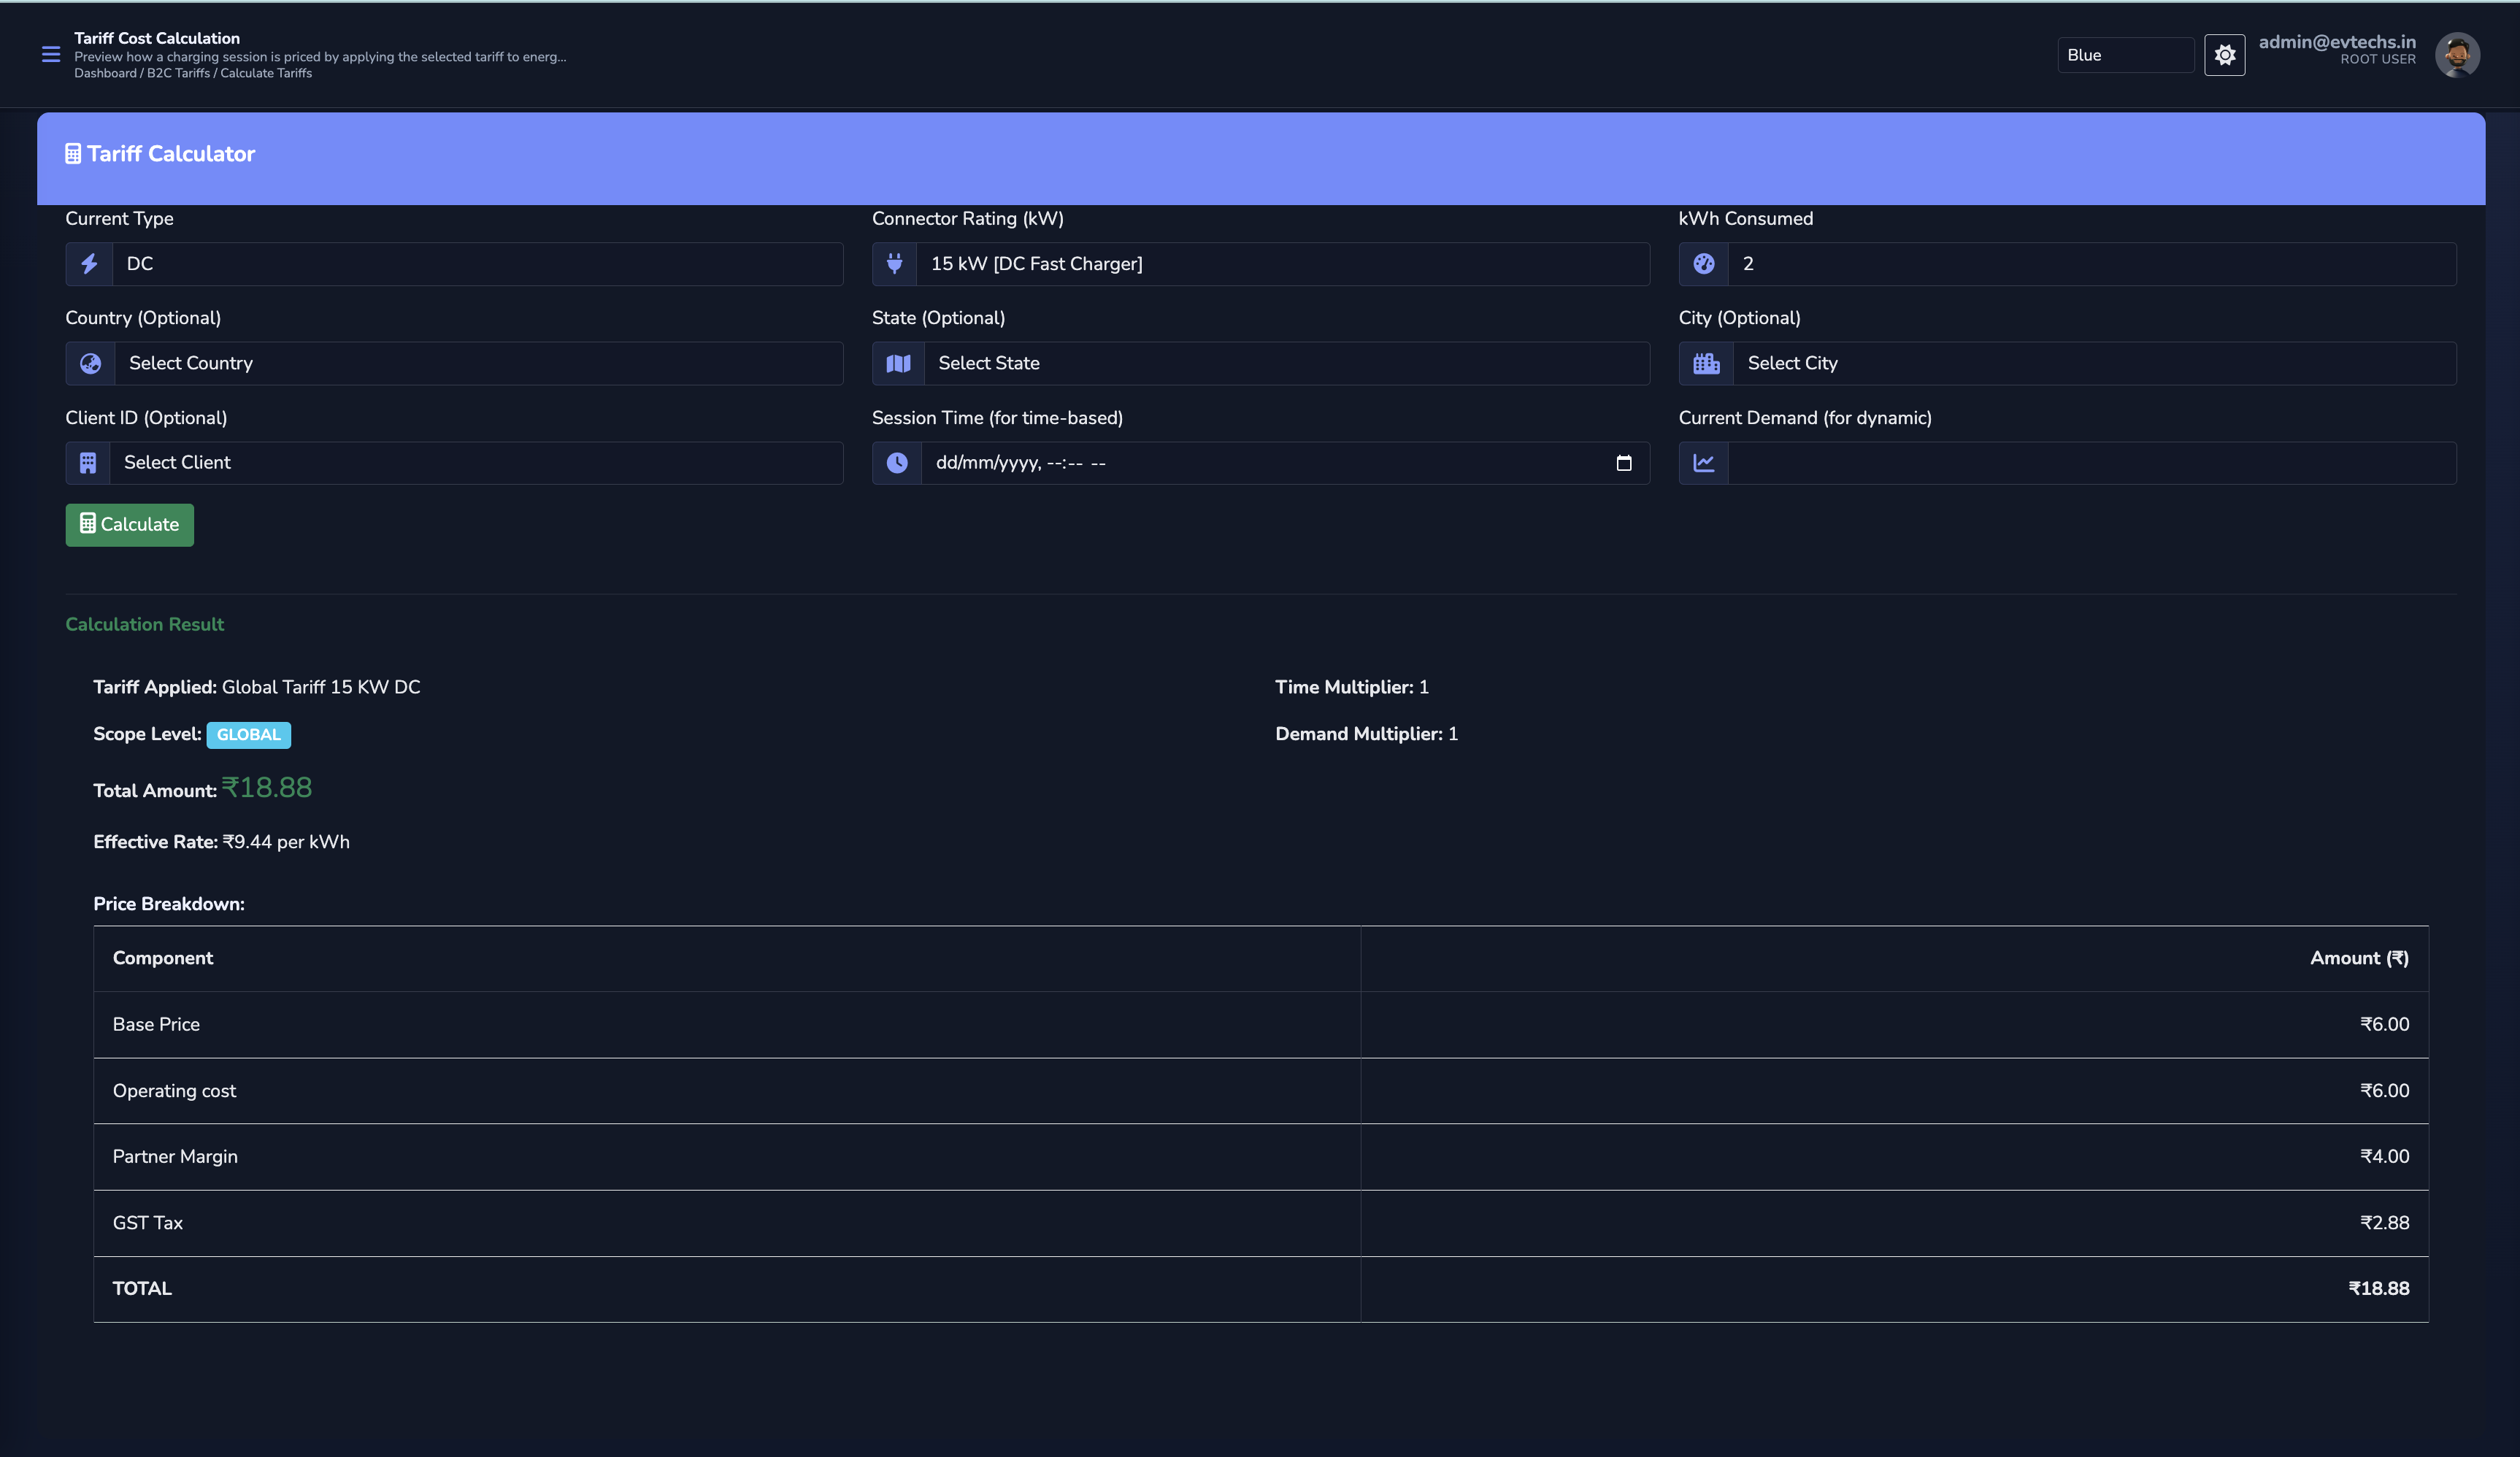Click the speedometer icon beside kWh Consumed
2520x1457 pixels.
(1703, 264)
